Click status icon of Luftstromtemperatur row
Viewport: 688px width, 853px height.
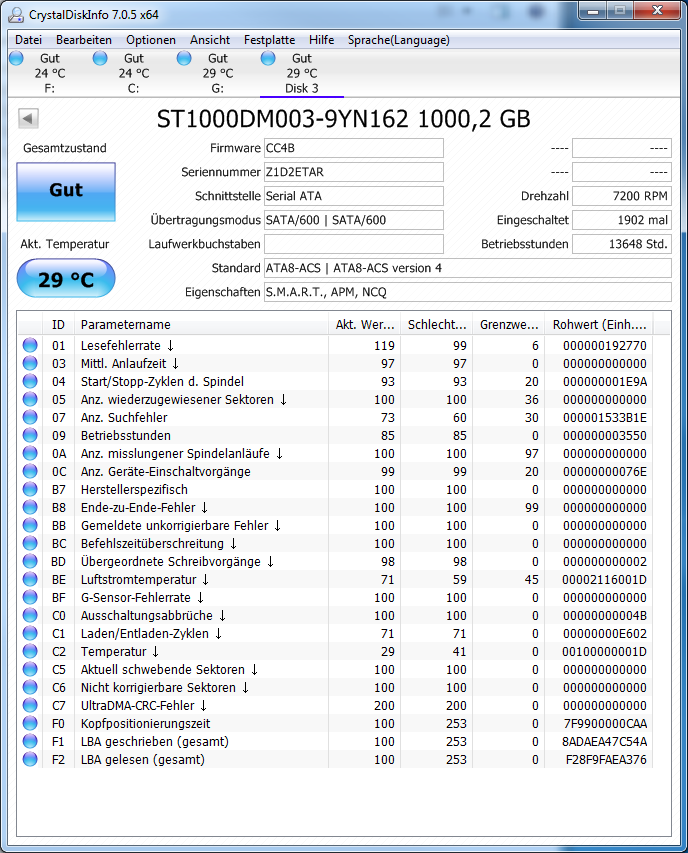[30, 579]
